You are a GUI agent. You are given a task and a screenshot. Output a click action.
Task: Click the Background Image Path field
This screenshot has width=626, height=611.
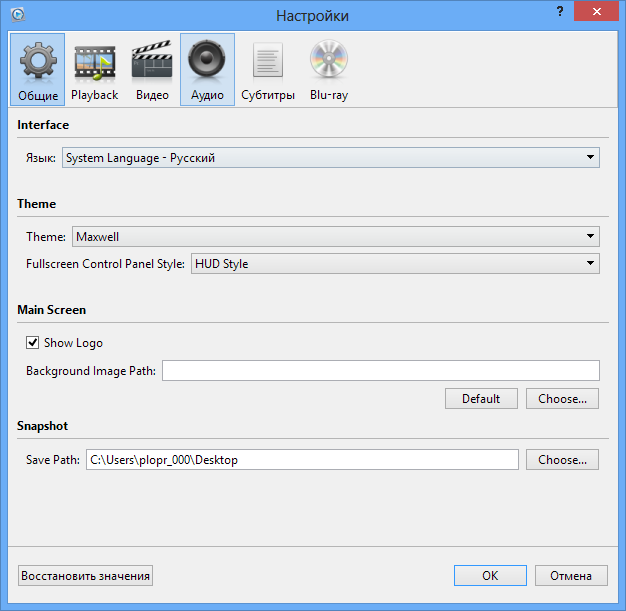(x=381, y=371)
